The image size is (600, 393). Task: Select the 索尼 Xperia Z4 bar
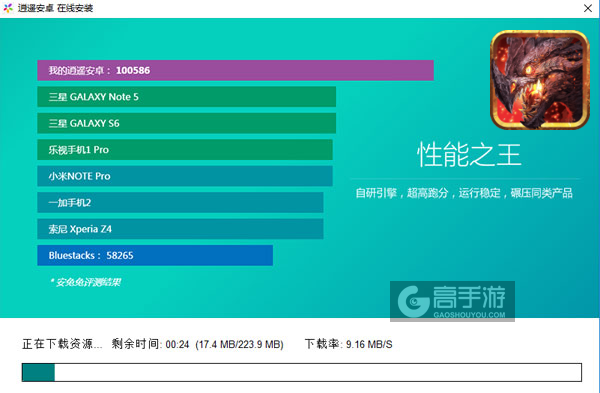pyautogui.click(x=180, y=229)
